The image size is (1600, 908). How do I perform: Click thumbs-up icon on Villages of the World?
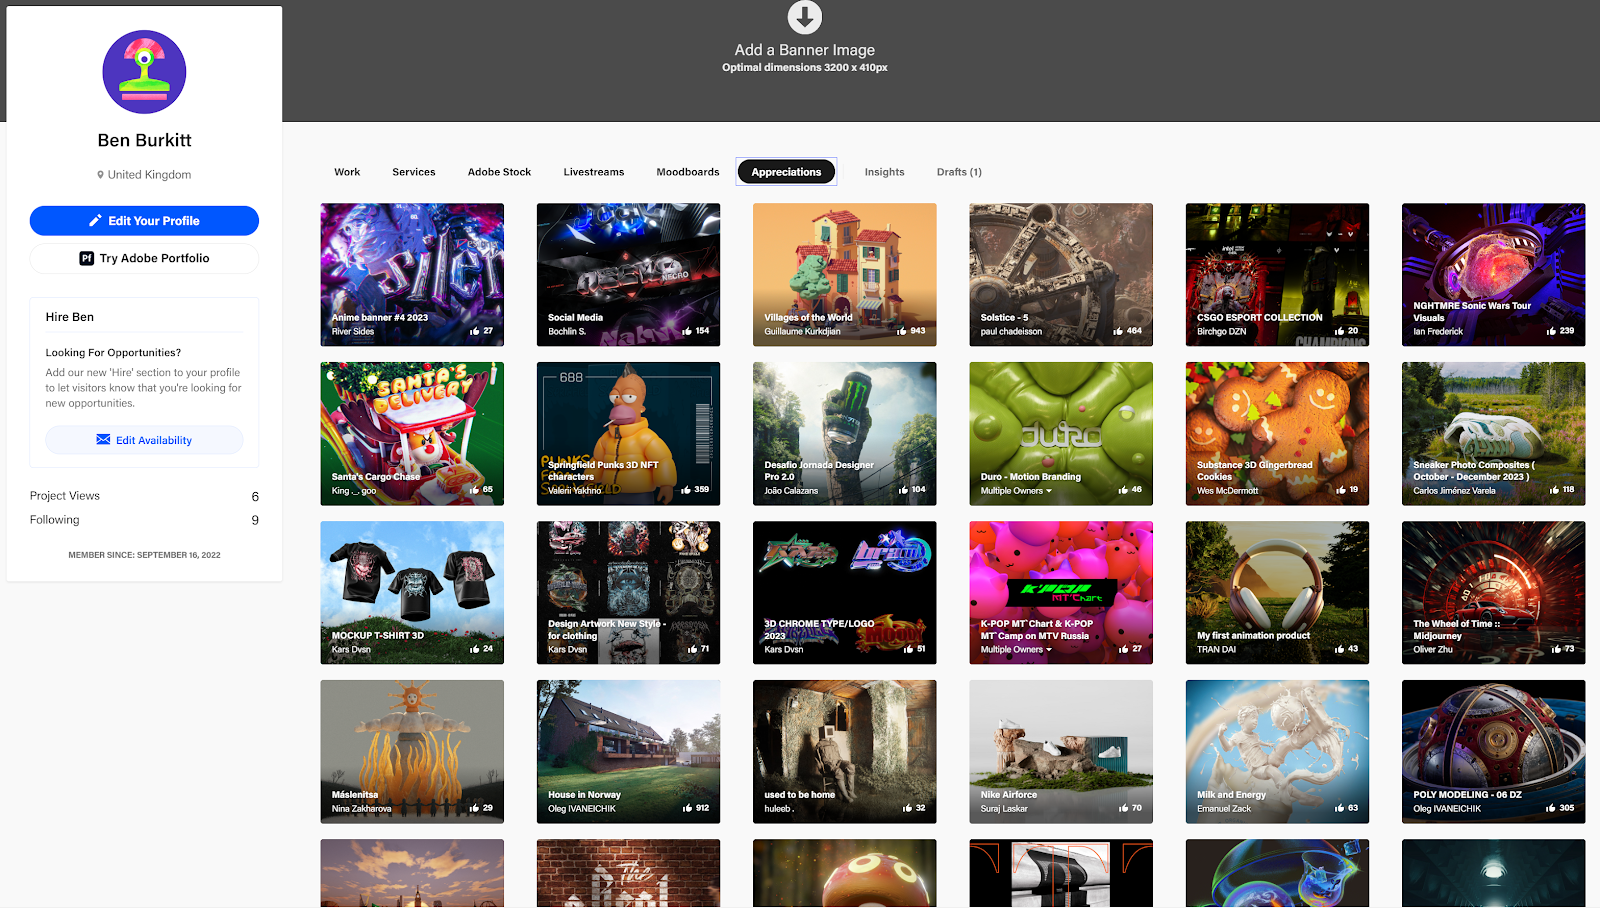pyautogui.click(x=902, y=331)
